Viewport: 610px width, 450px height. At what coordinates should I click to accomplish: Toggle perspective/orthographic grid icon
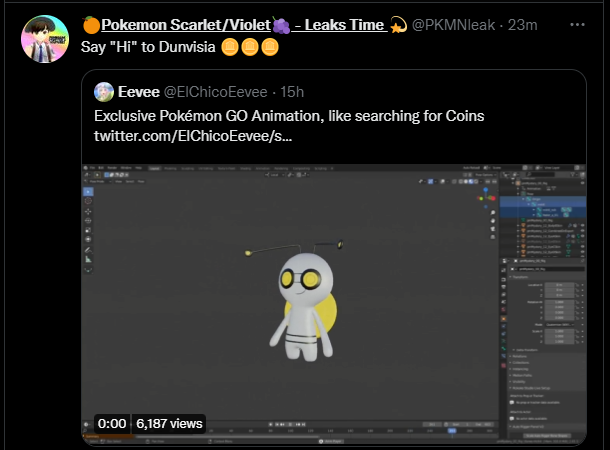tap(493, 237)
